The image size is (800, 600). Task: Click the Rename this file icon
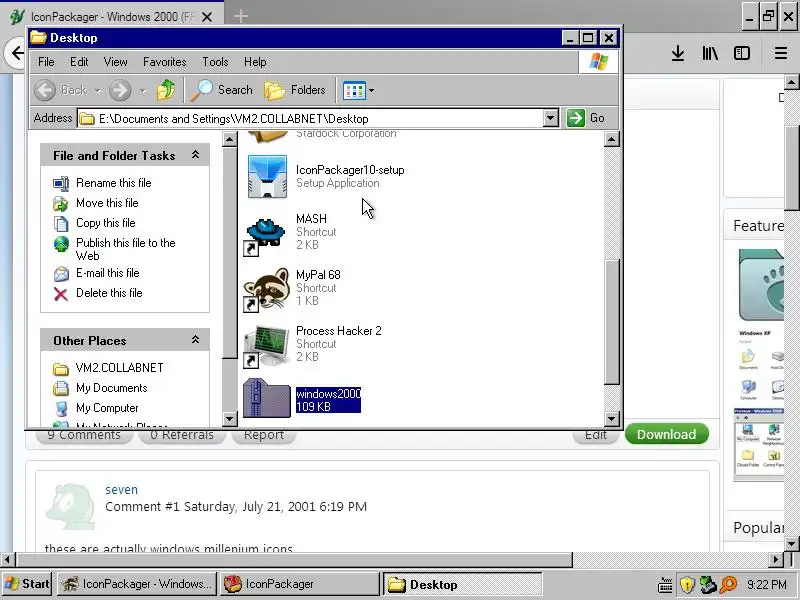(x=61, y=183)
